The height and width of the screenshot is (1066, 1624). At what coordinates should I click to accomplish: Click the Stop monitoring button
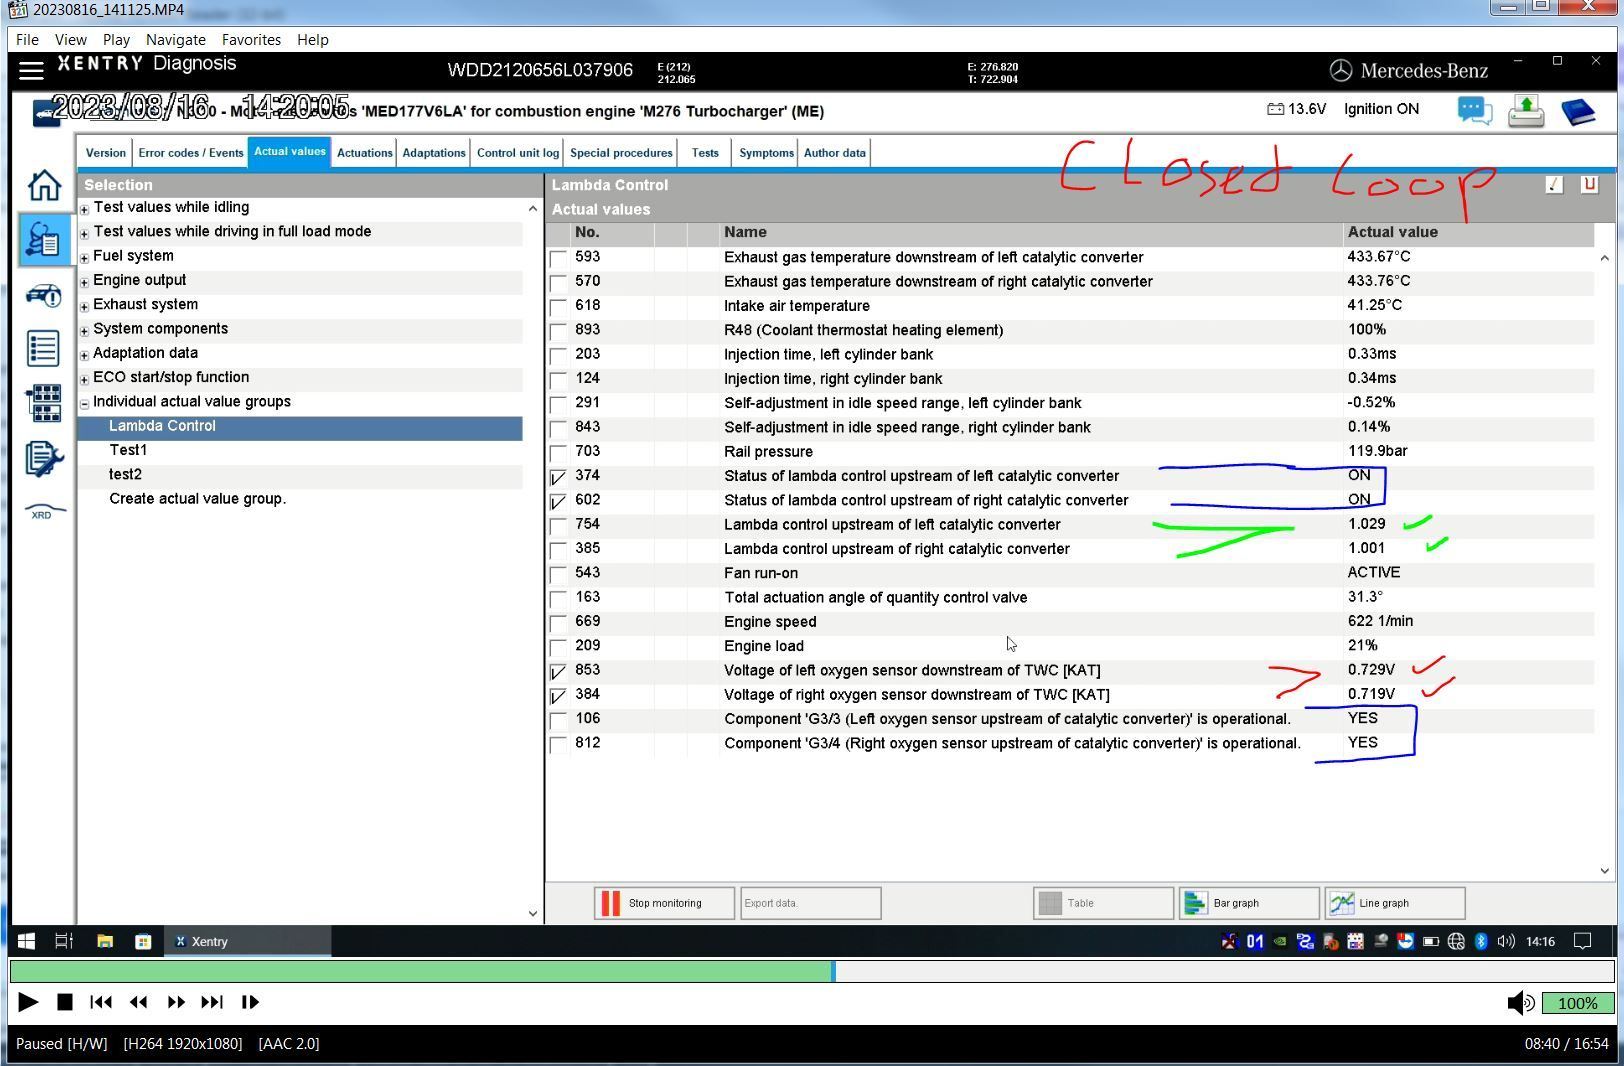(x=664, y=903)
